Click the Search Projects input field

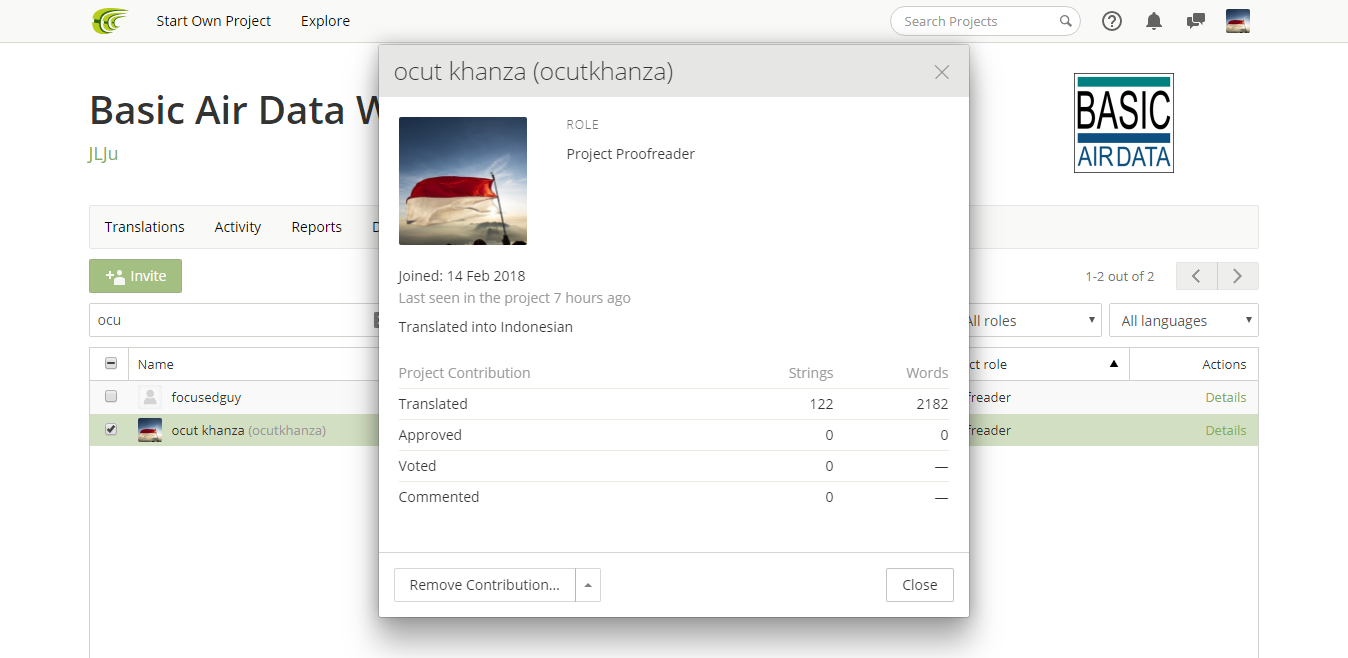point(985,21)
